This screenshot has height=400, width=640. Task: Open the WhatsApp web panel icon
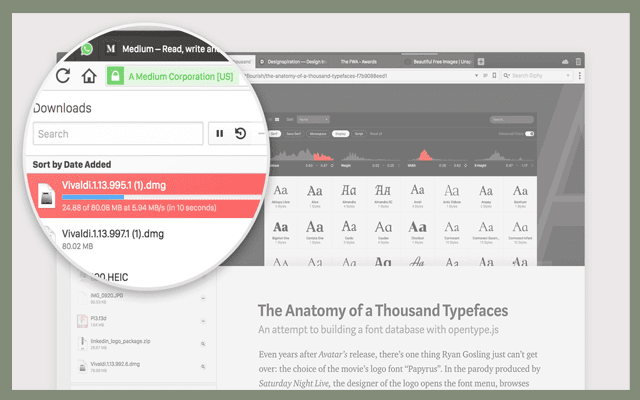click(87, 48)
